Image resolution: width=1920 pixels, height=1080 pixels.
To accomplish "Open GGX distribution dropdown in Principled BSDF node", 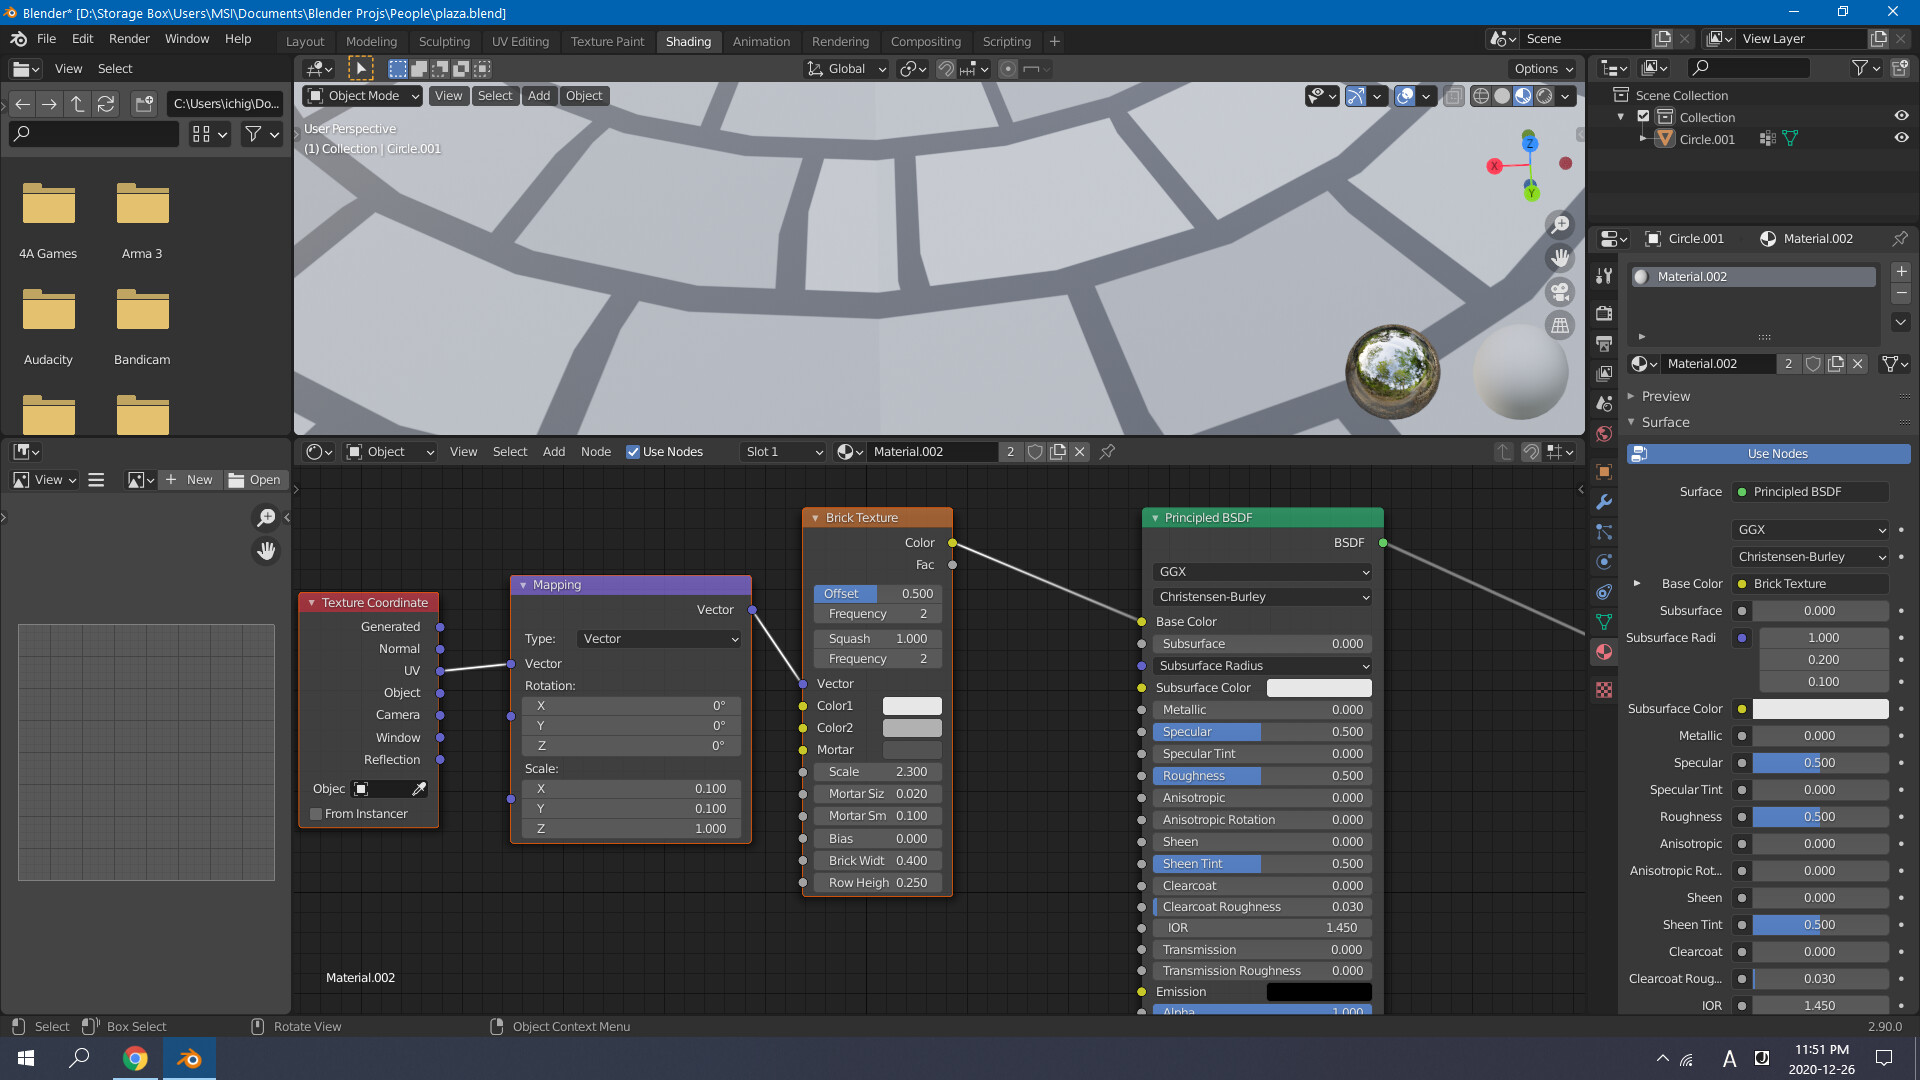I will (1262, 572).
